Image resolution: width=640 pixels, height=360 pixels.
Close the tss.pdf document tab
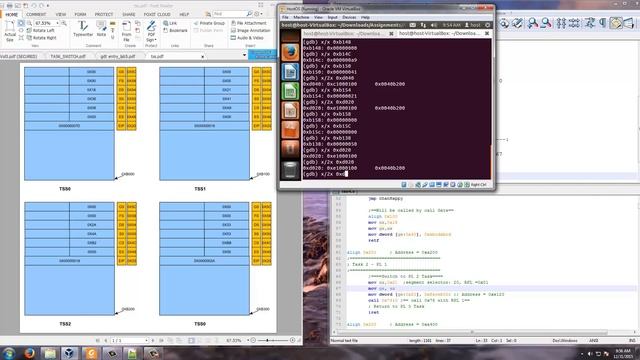(202, 57)
